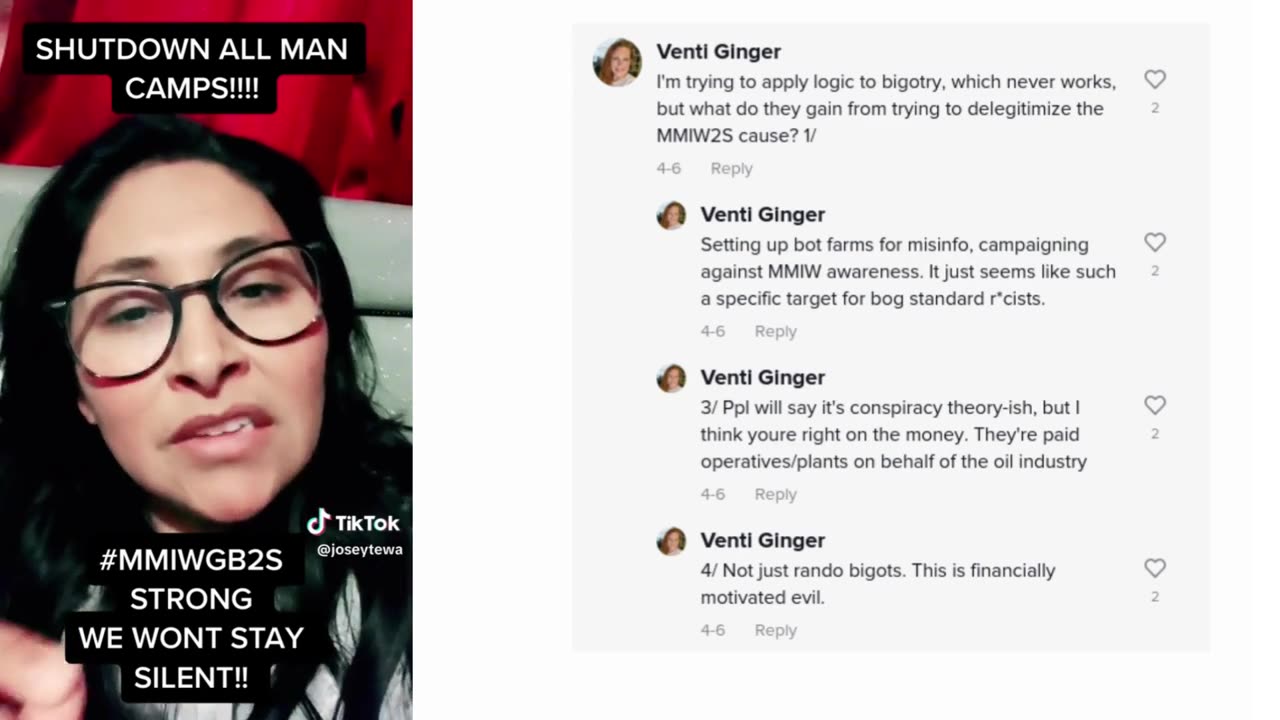Open Venti Ginger's large profile avatar
Screen dimensions: 1280x720
tap(617, 62)
